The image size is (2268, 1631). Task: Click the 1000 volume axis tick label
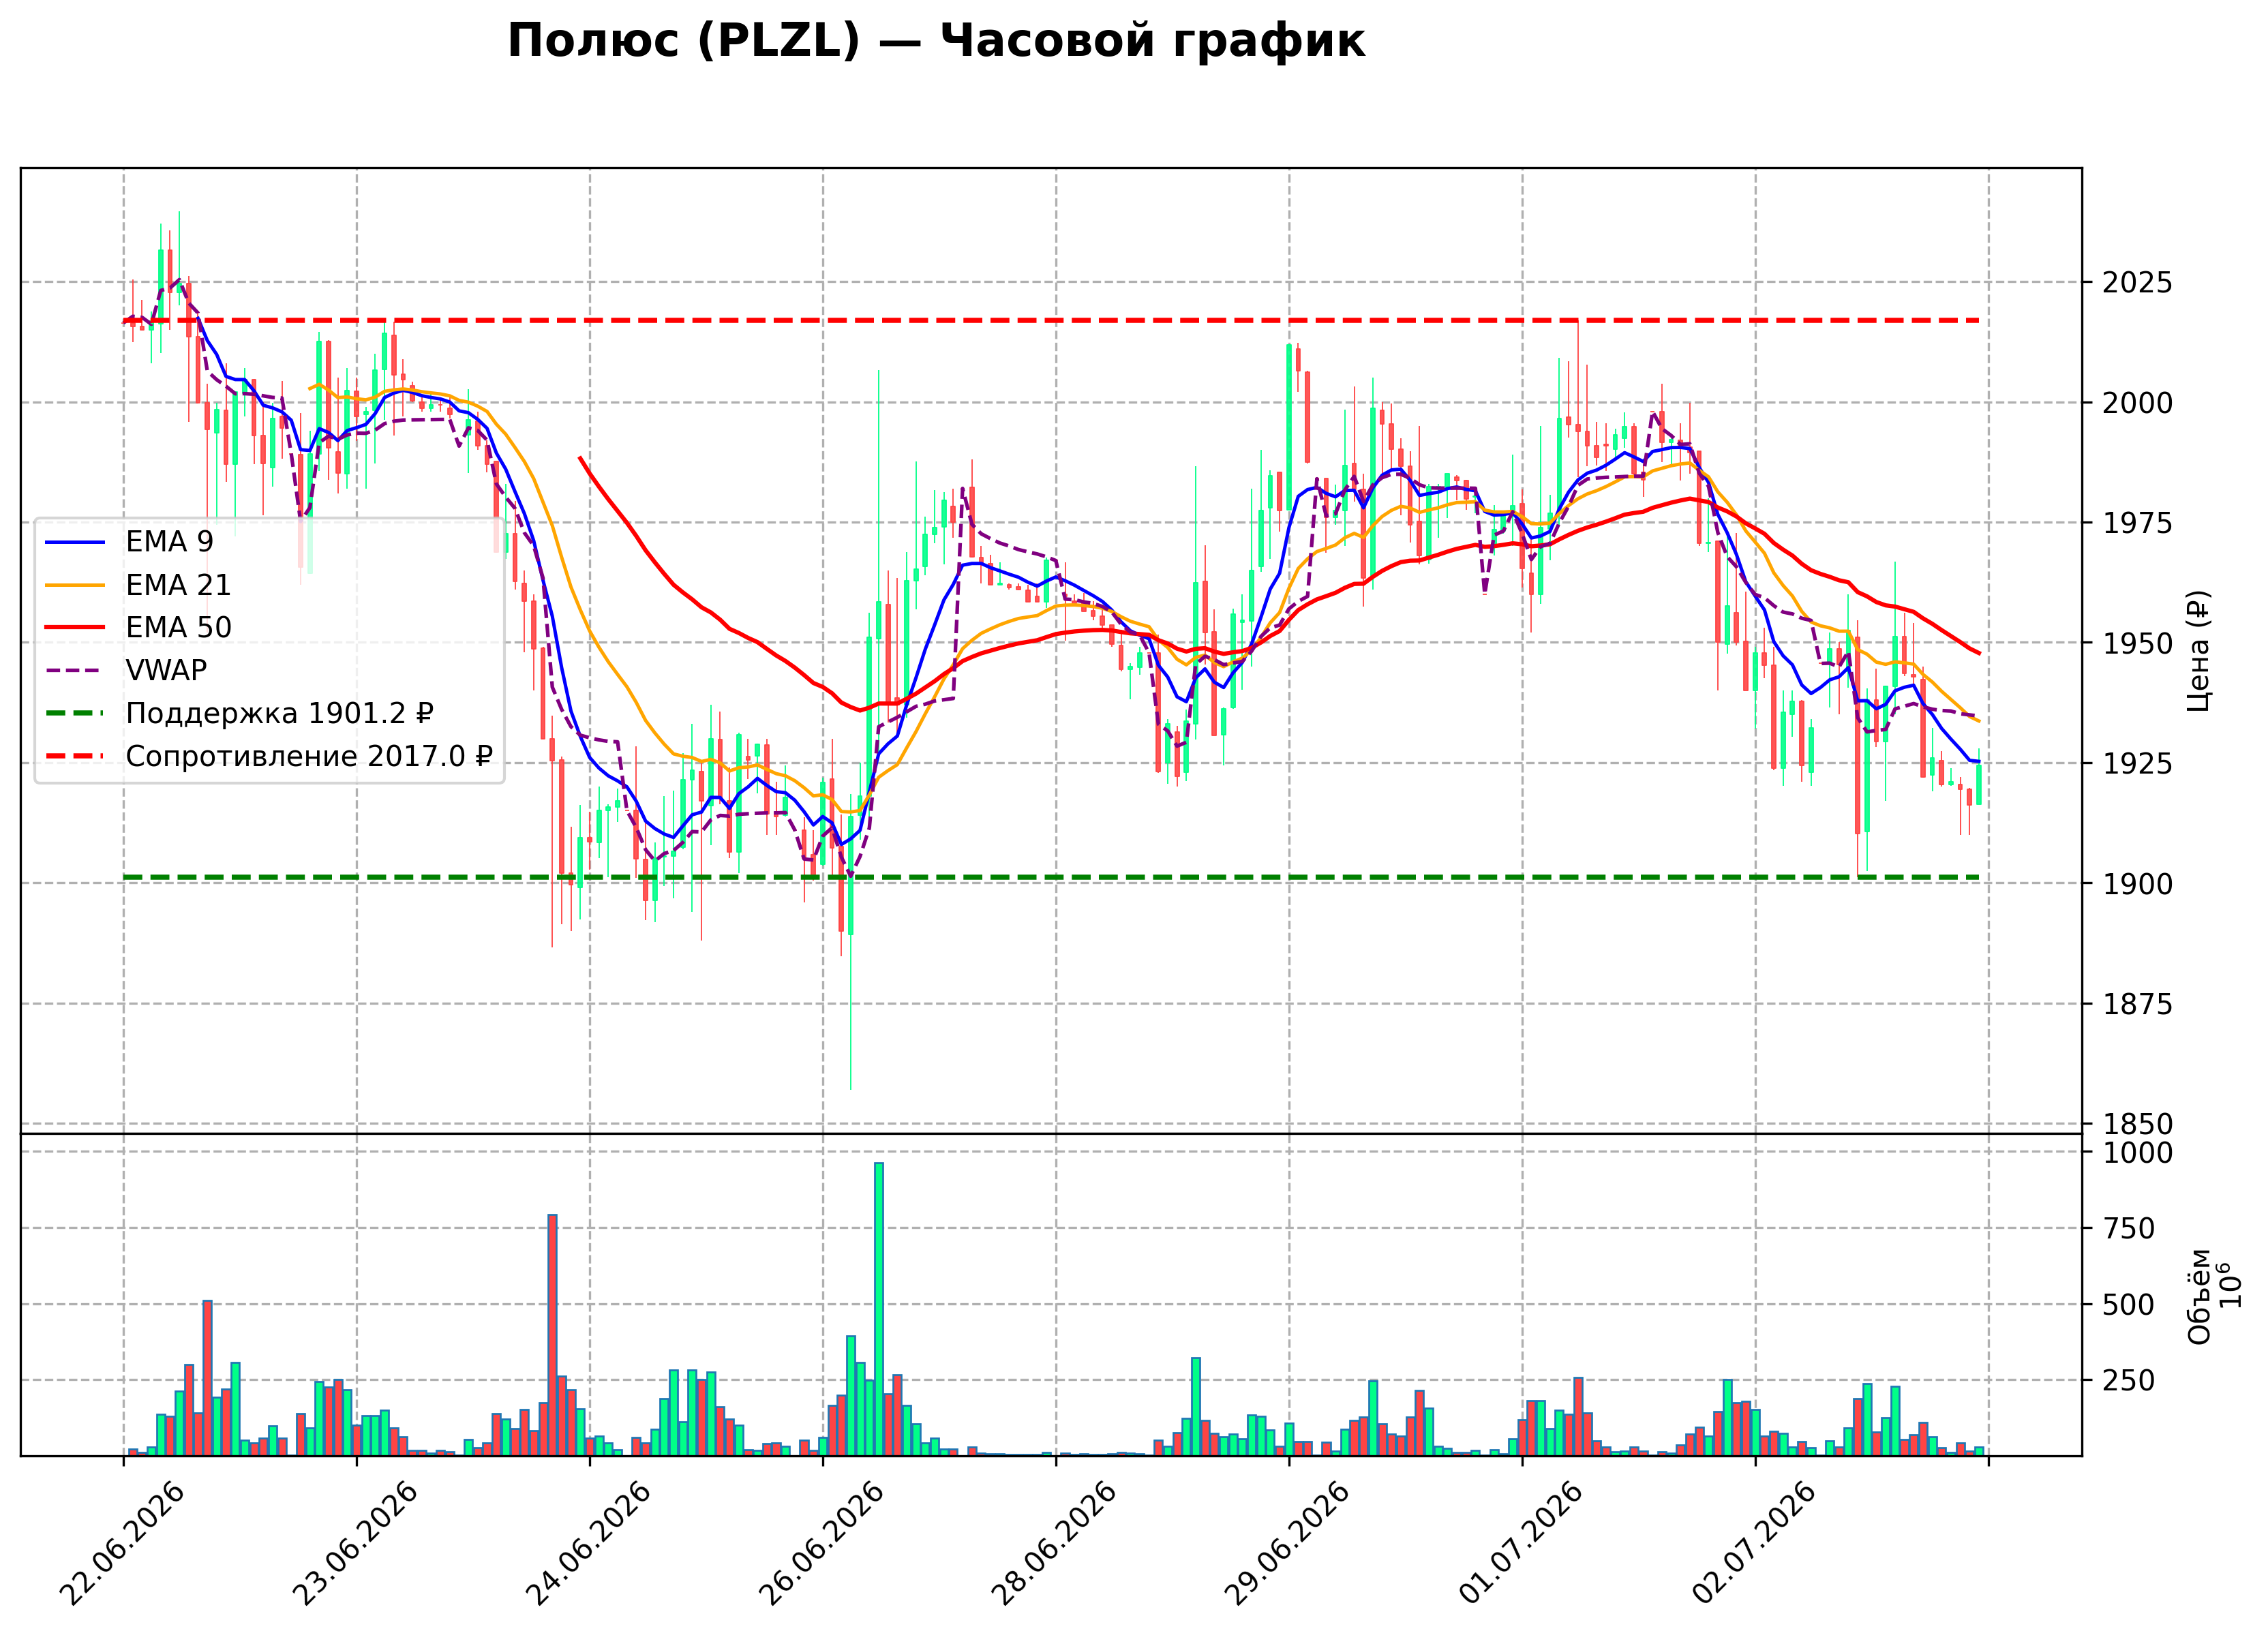(x=2138, y=1153)
